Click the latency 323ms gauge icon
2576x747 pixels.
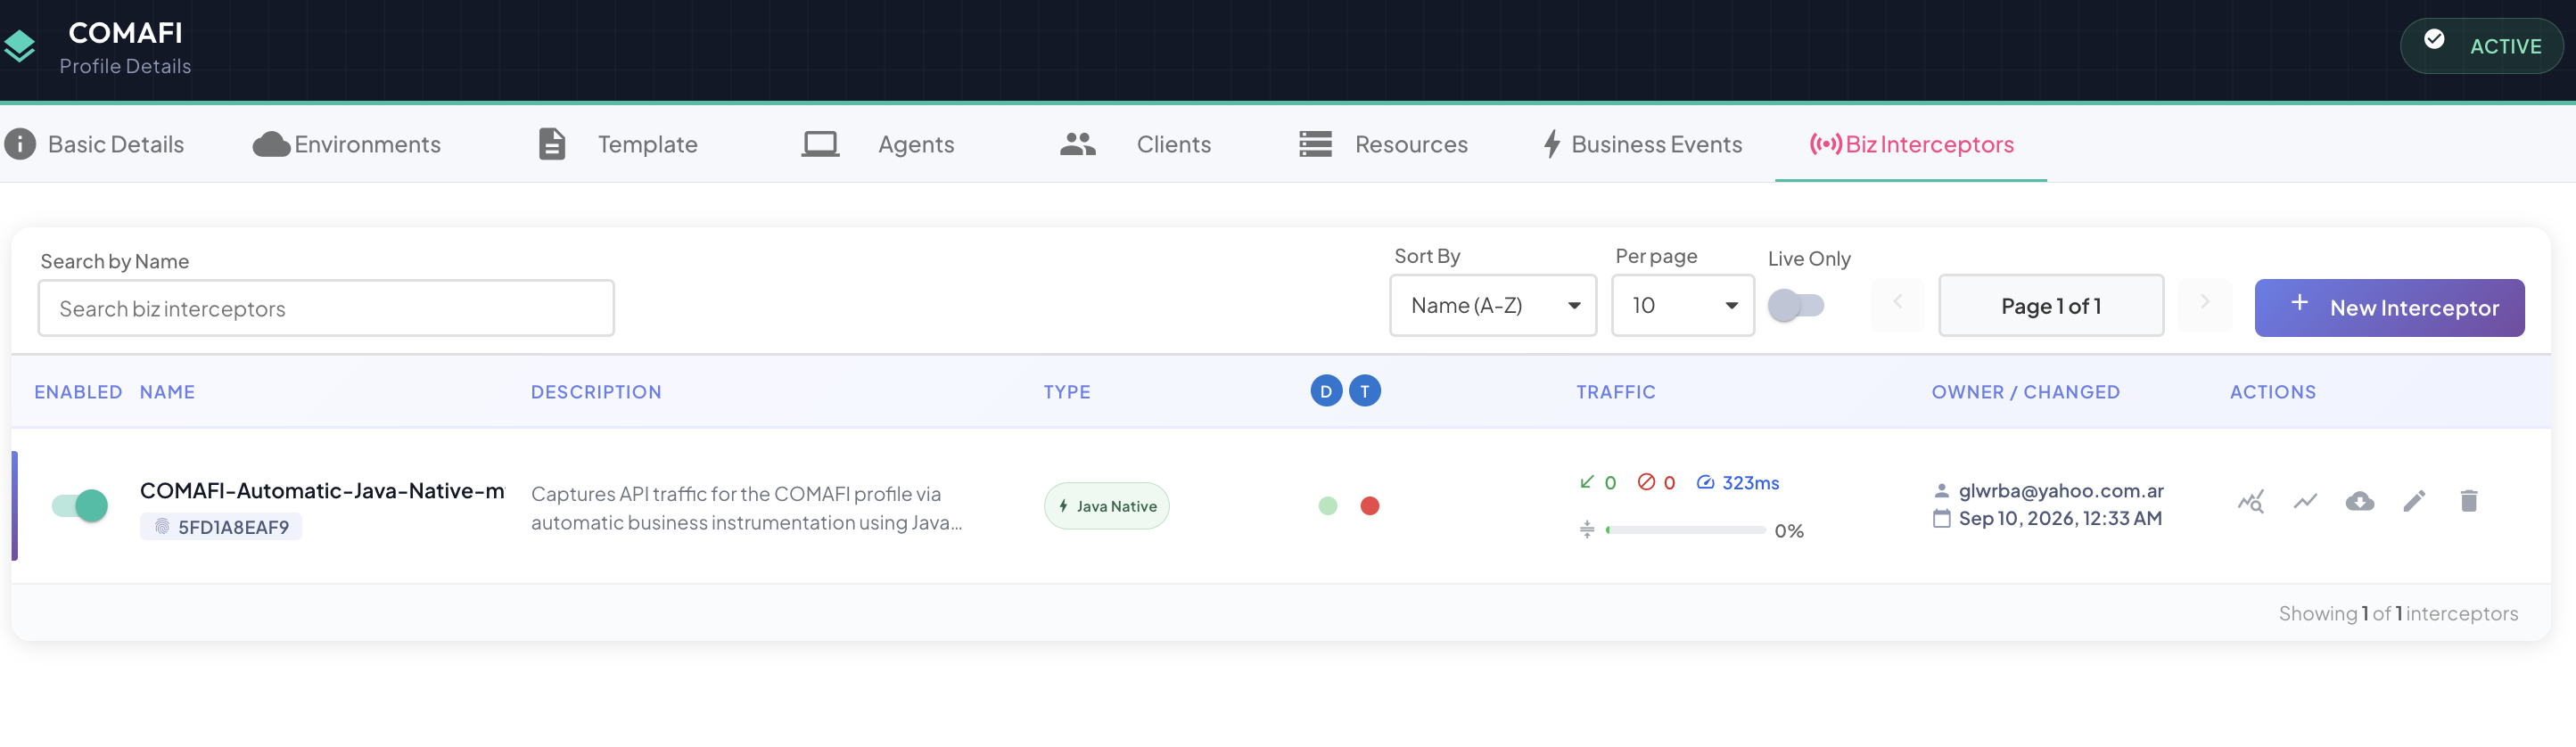coord(1706,483)
